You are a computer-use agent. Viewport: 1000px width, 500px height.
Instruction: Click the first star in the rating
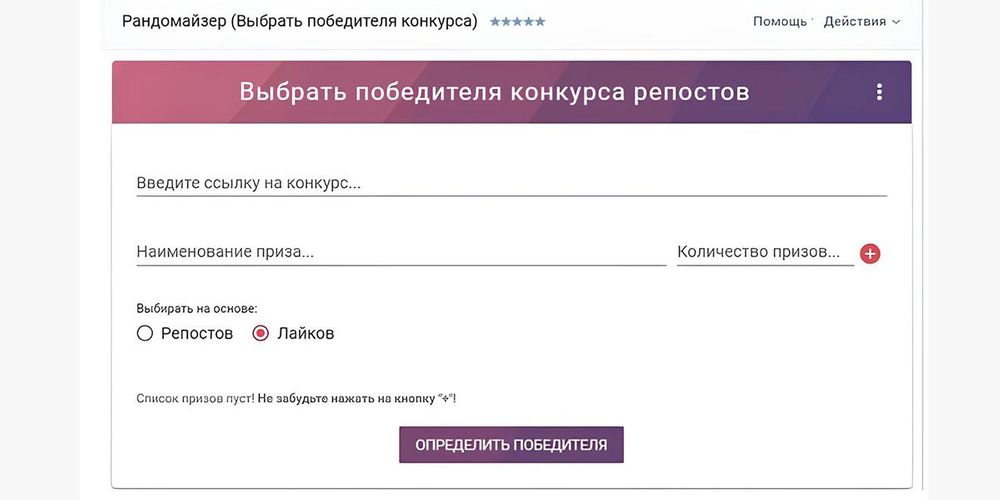494,22
